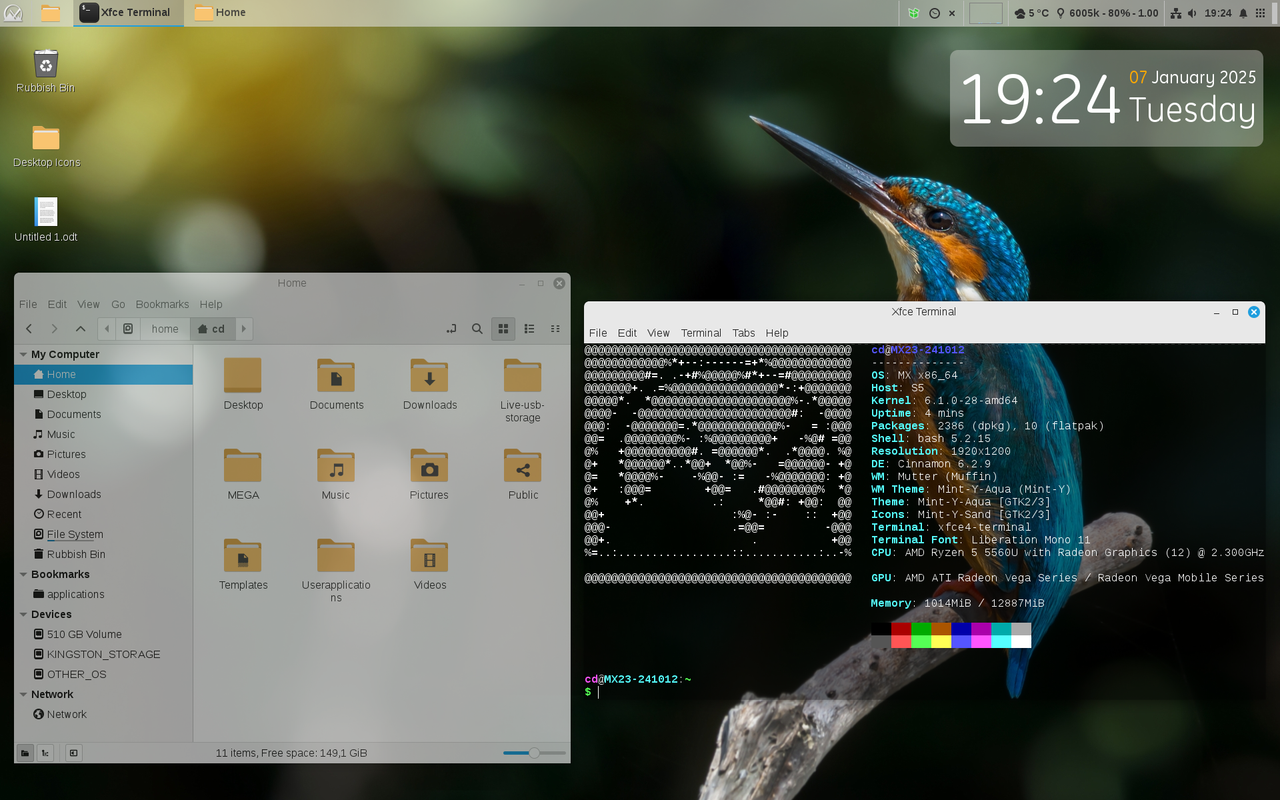Select Rubbish Bin in sidebar

(103, 554)
